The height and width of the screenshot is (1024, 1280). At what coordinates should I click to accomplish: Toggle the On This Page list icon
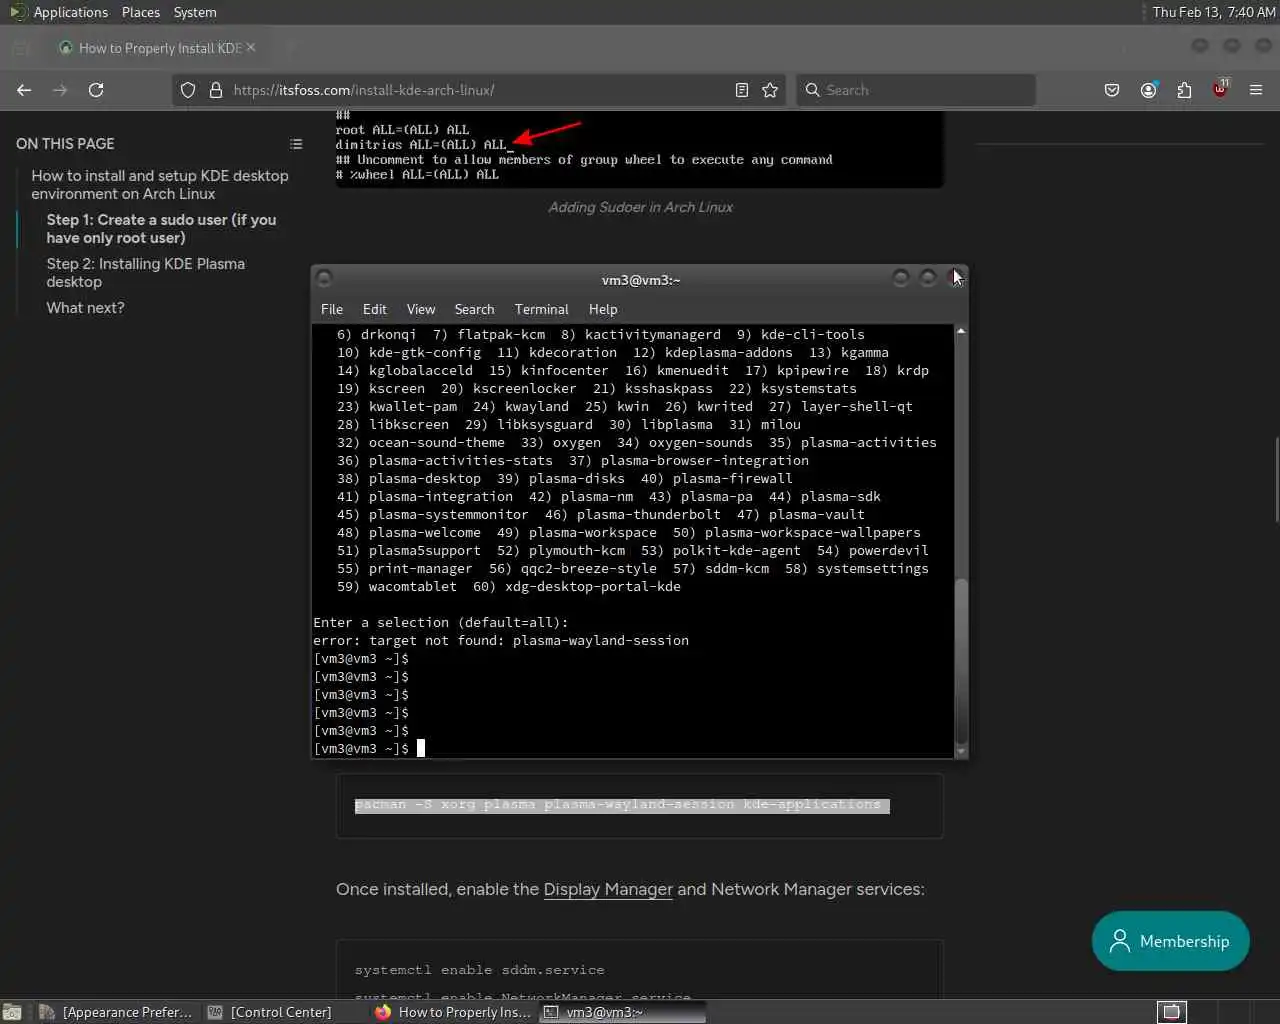pyautogui.click(x=296, y=144)
